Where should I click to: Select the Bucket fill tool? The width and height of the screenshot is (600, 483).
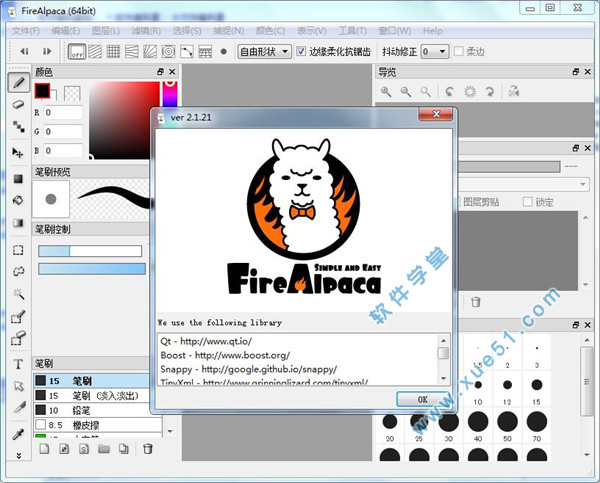tap(18, 201)
